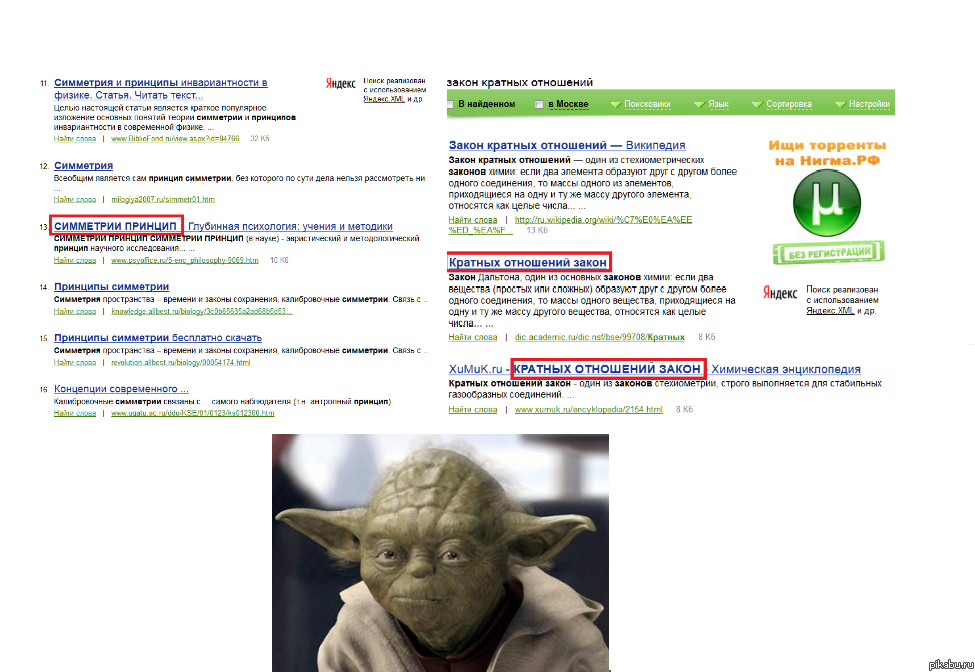Click 'Найти слова' under dic.academic.ru result

[x=473, y=337]
